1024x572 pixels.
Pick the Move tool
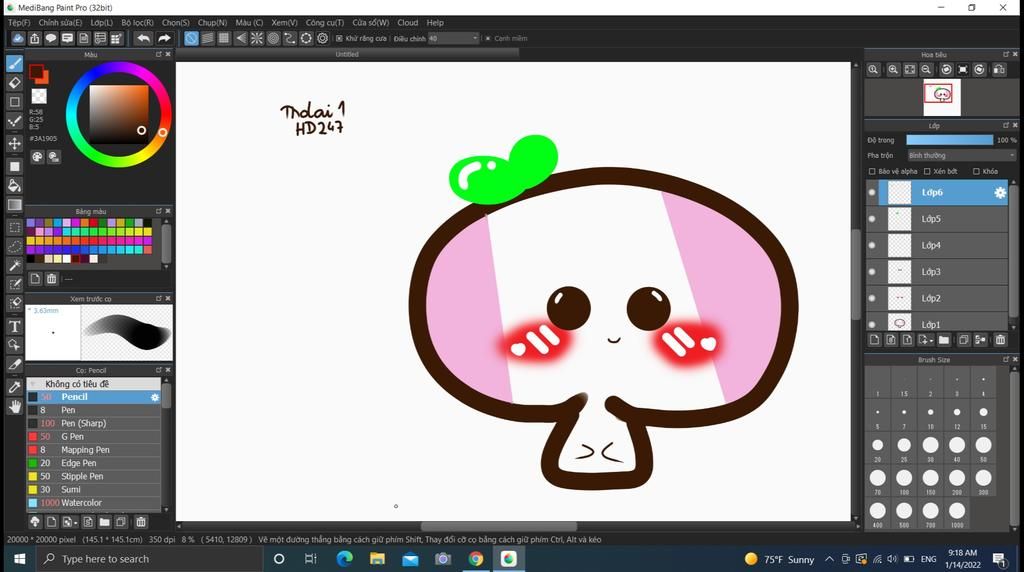pyautogui.click(x=14, y=143)
